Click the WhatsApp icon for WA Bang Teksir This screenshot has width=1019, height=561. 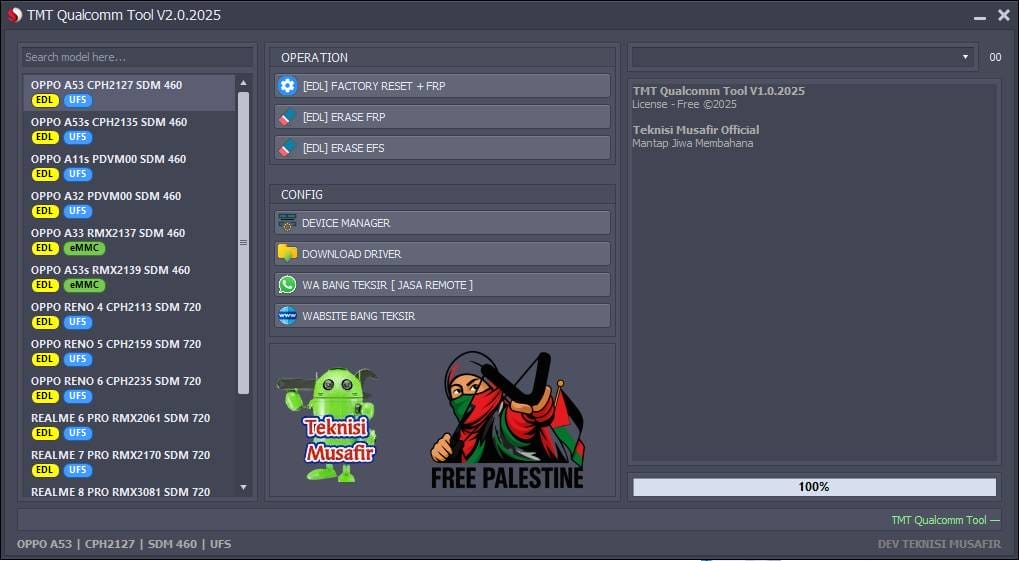[x=288, y=285]
